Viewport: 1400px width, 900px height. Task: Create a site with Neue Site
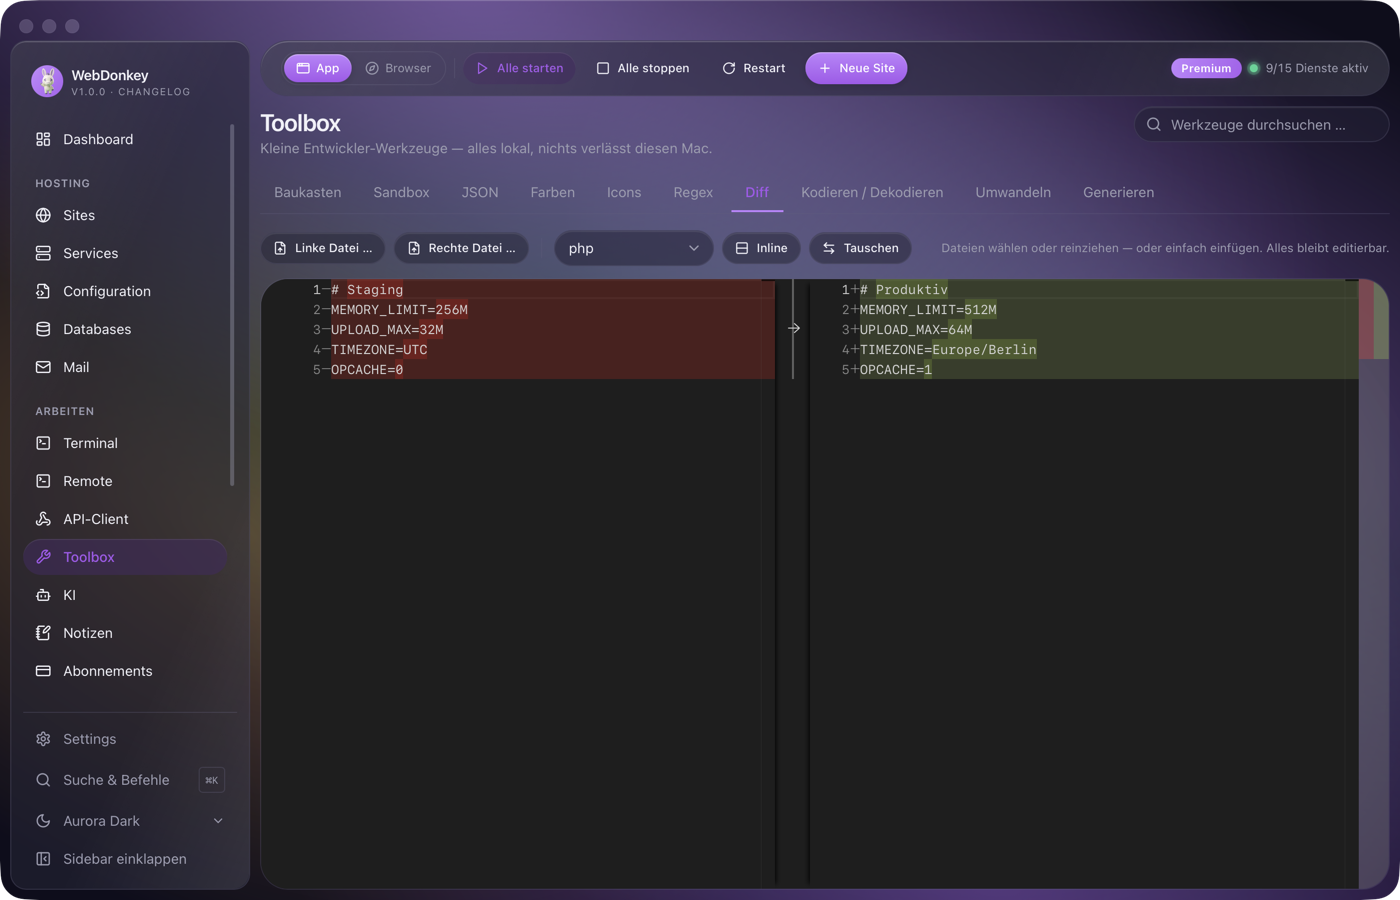point(857,68)
